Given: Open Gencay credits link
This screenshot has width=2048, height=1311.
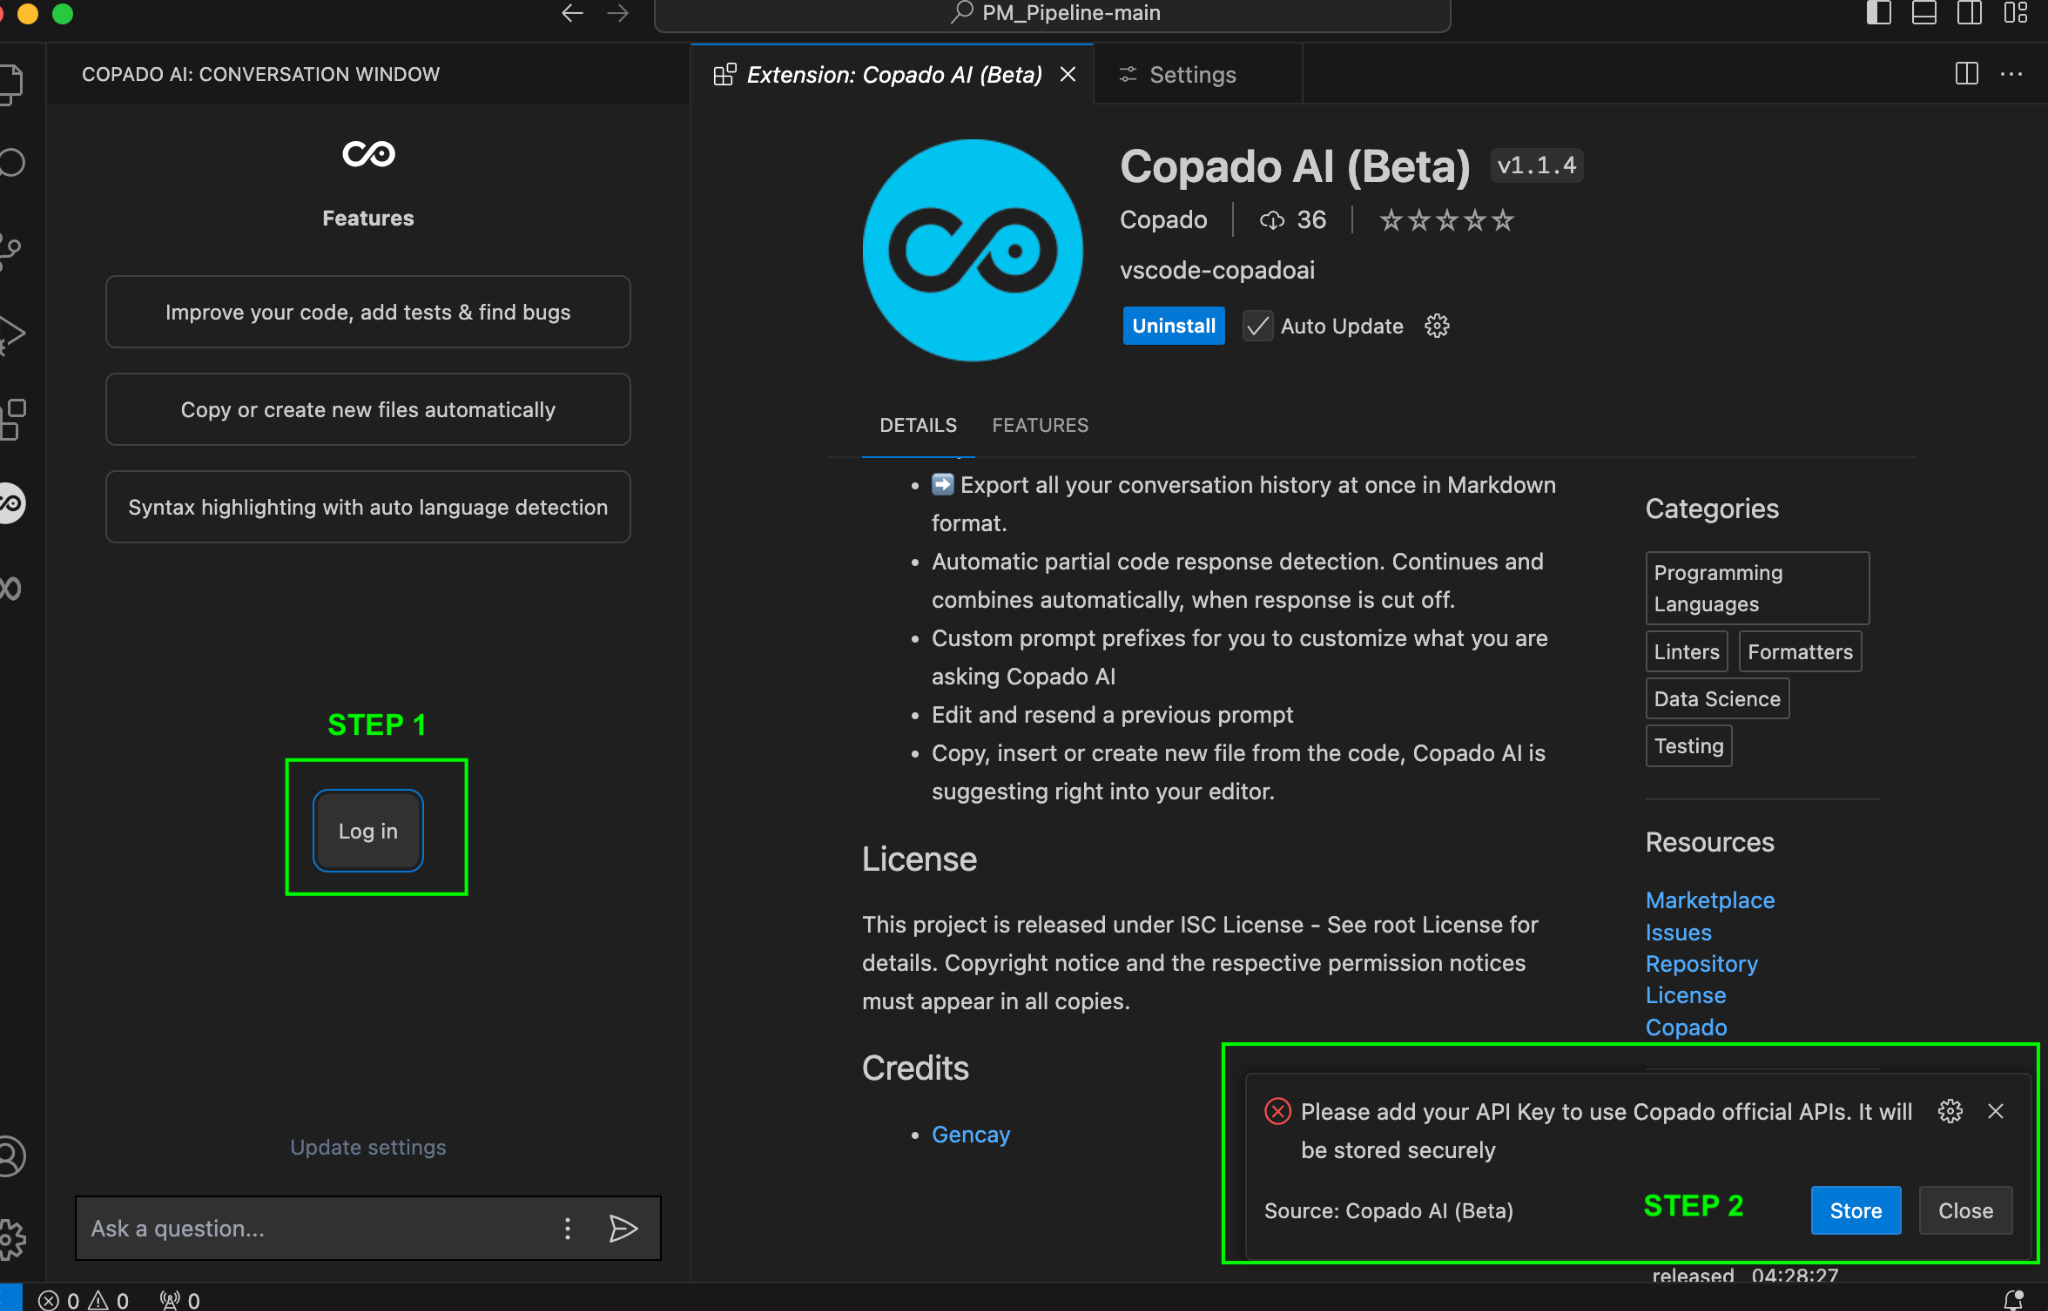Looking at the screenshot, I should click(971, 1134).
